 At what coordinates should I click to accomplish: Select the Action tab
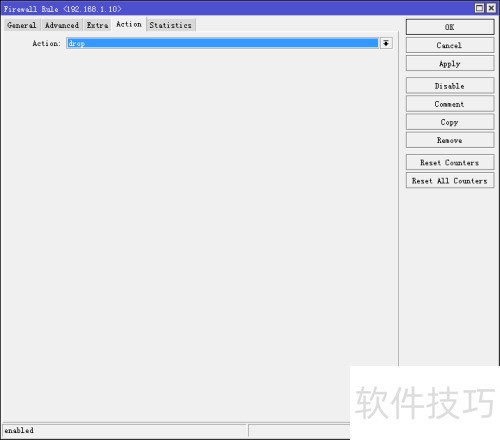(129, 24)
